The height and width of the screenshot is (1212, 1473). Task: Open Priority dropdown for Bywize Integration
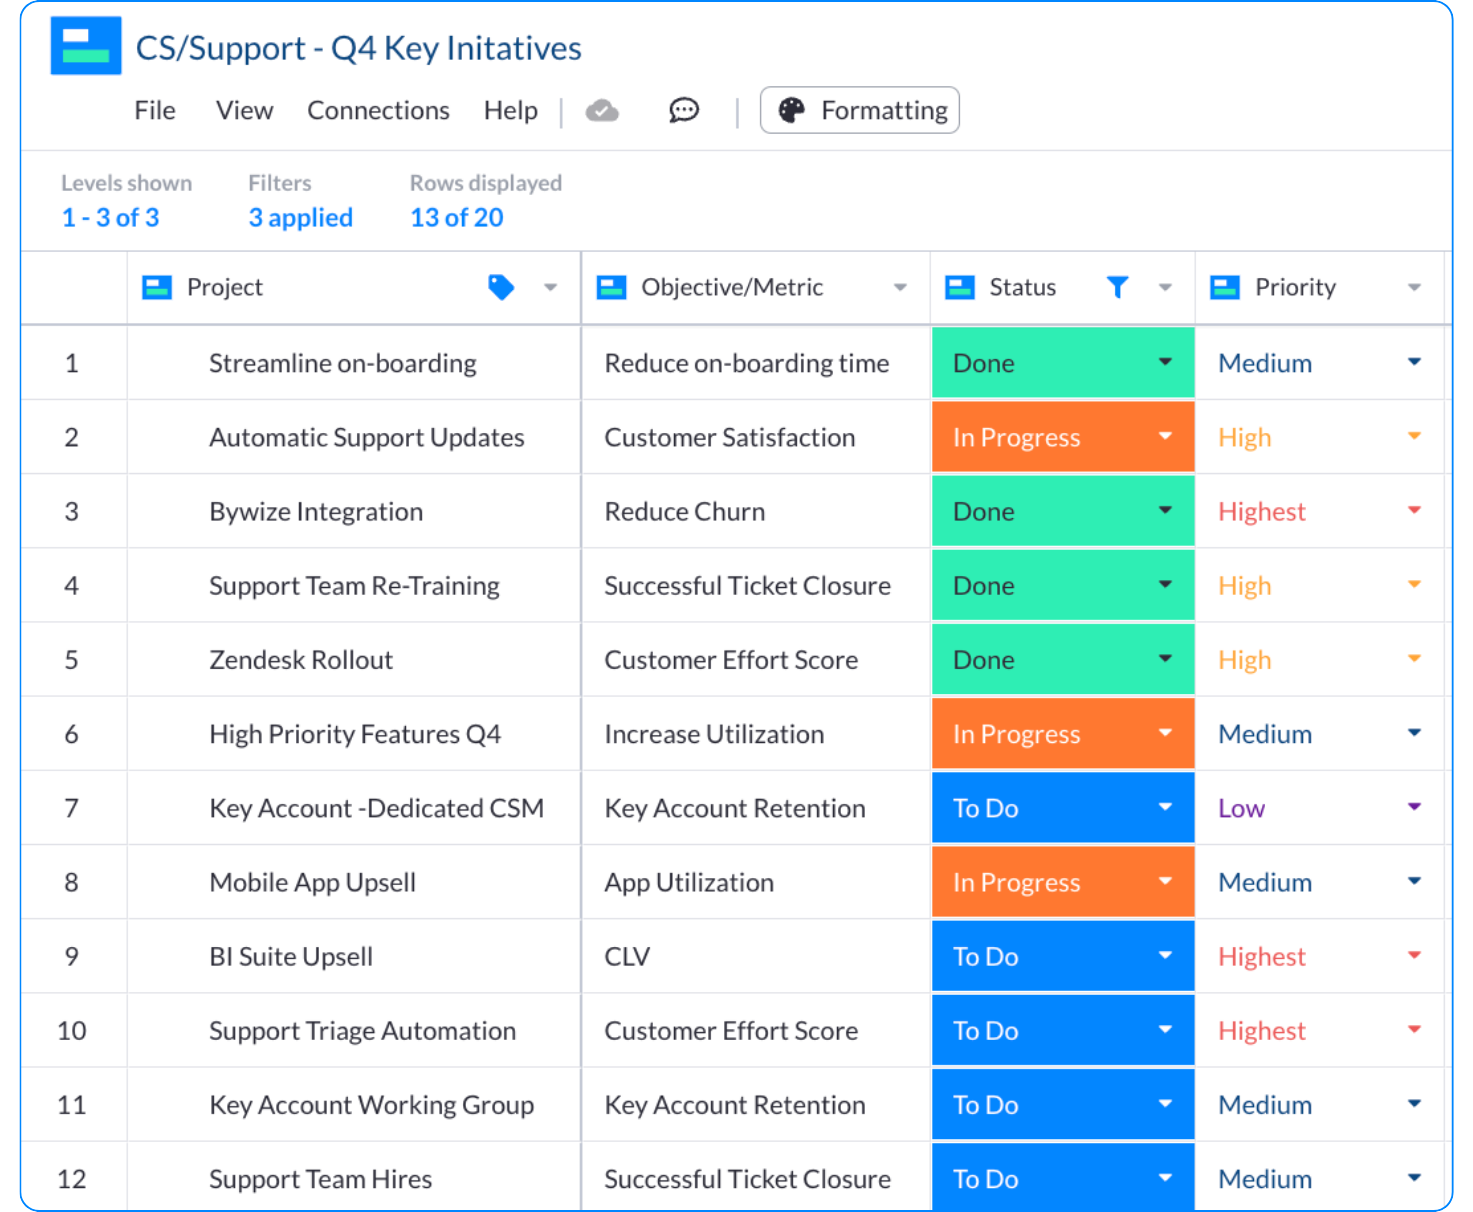pos(1414,510)
